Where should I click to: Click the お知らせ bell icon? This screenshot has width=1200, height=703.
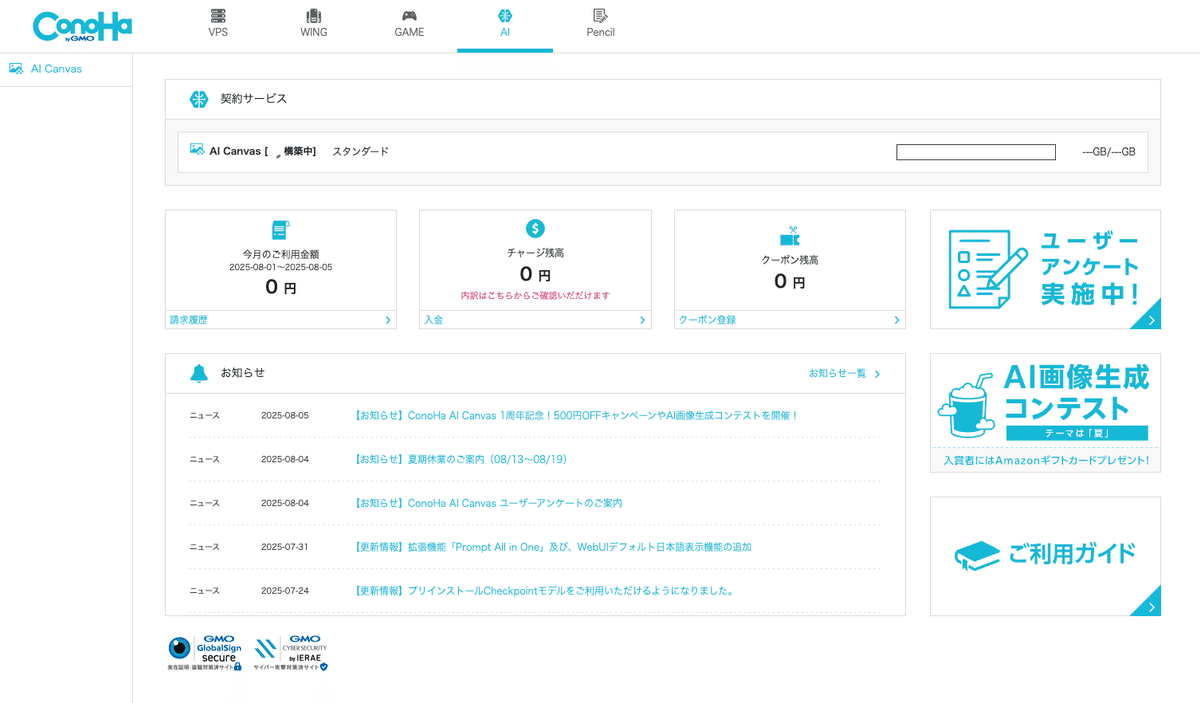pos(199,373)
